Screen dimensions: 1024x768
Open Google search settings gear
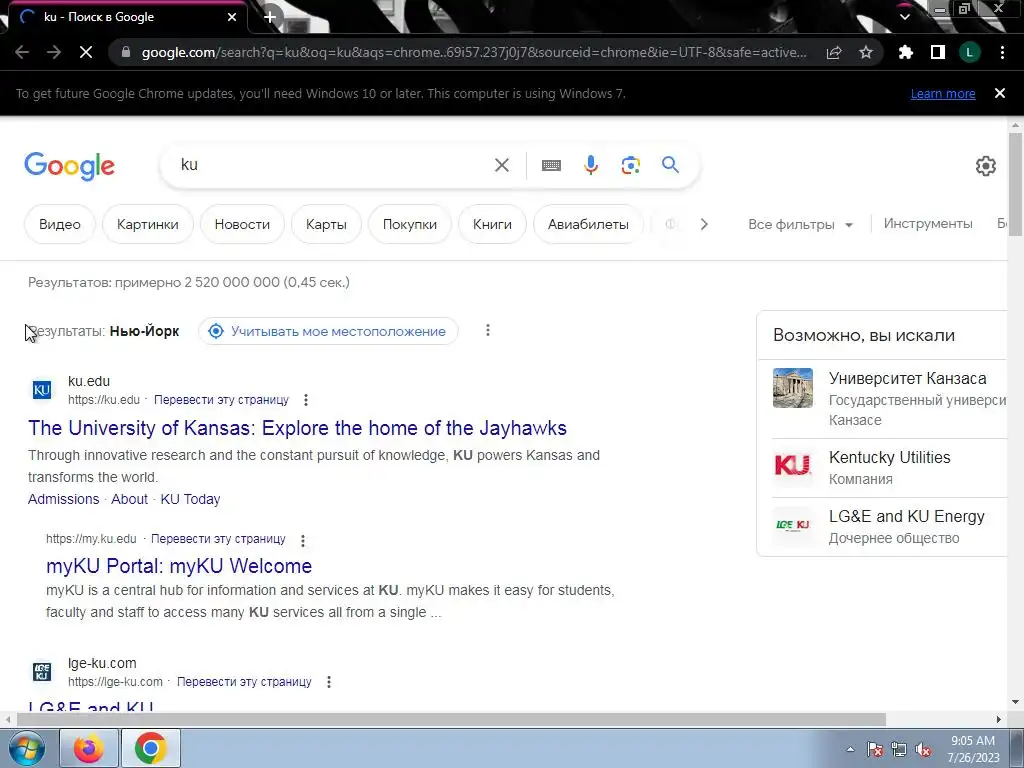[985, 166]
